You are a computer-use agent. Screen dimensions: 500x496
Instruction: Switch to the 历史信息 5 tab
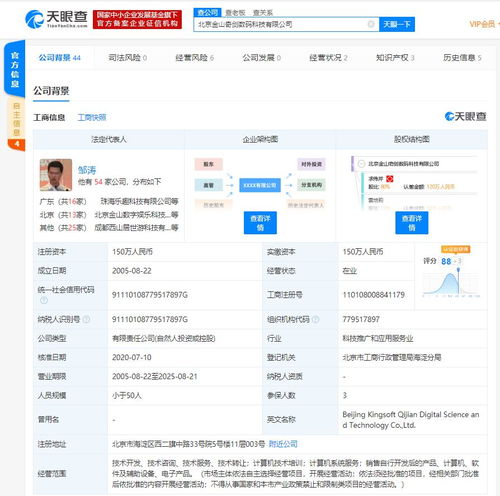pos(462,58)
